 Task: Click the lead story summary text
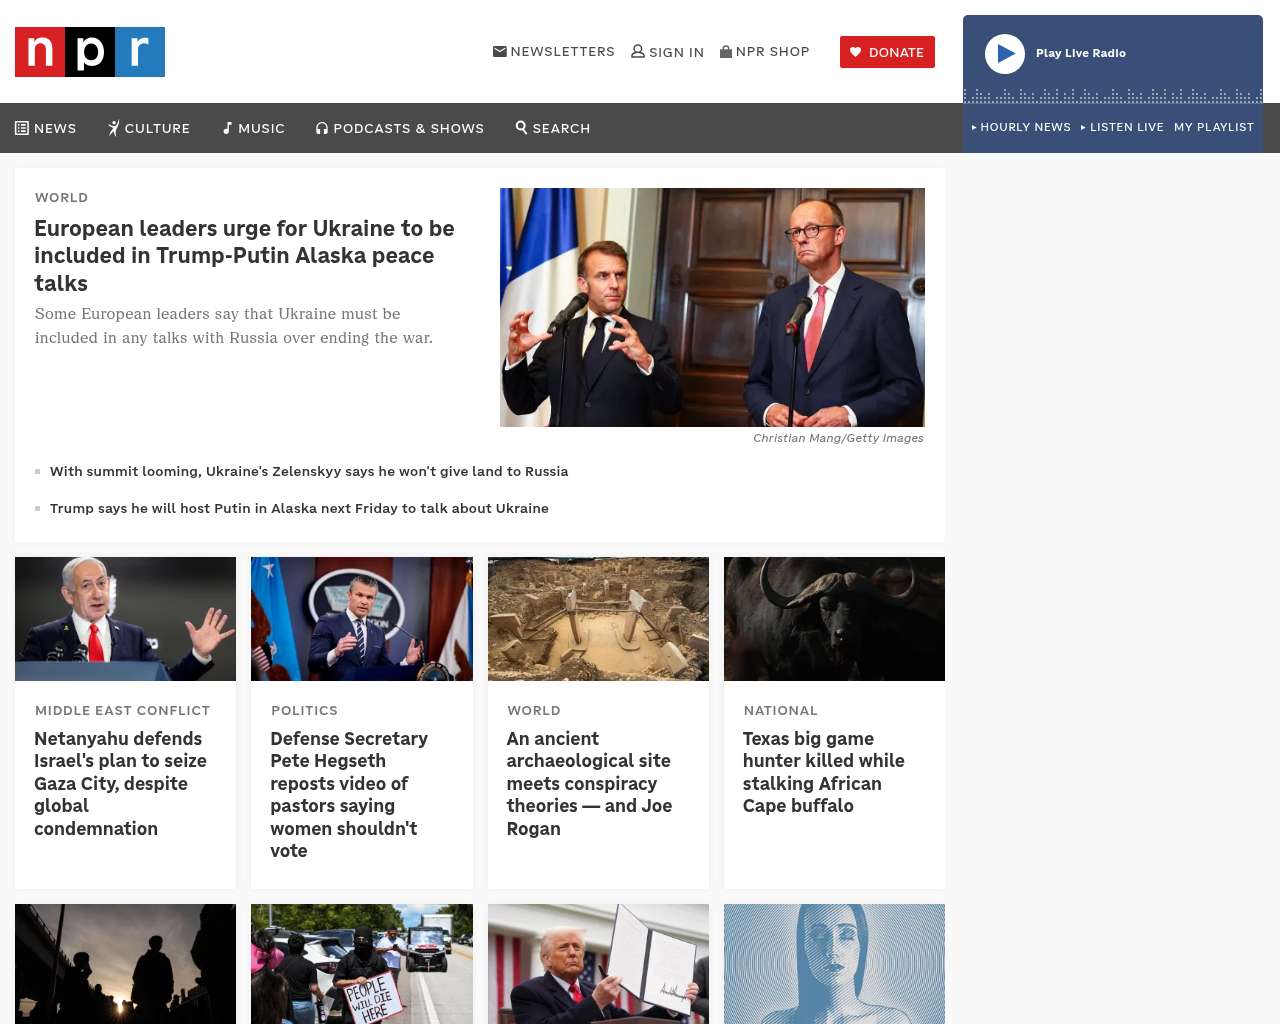(234, 326)
